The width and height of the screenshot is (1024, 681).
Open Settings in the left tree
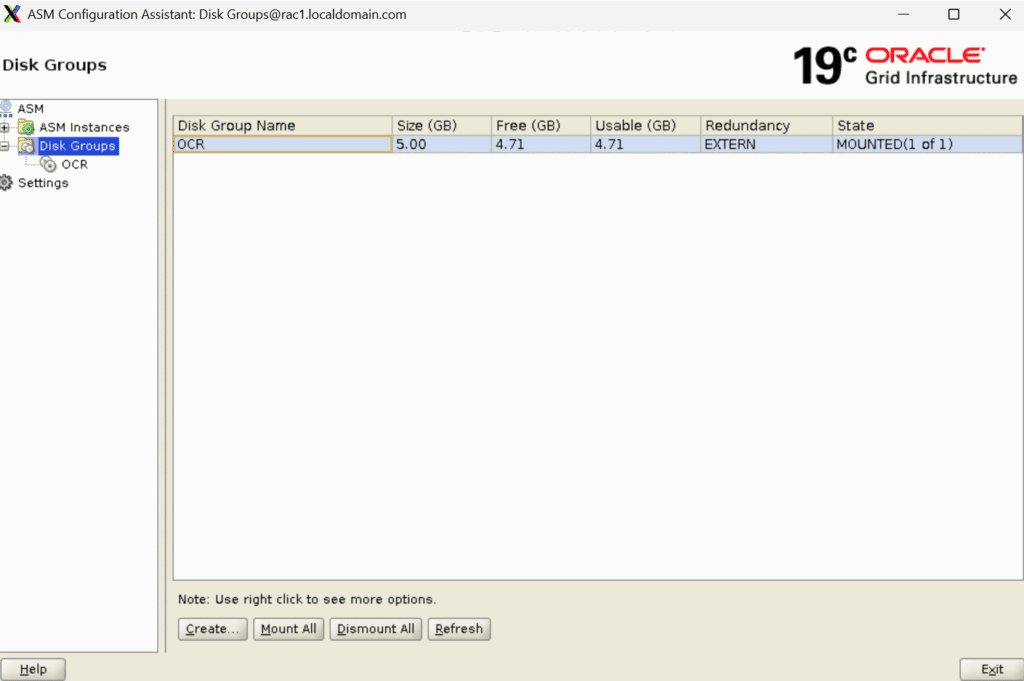[43, 183]
